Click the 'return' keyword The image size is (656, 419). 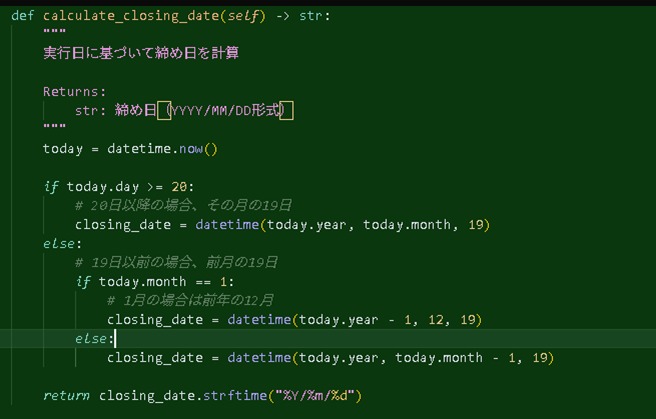66,396
